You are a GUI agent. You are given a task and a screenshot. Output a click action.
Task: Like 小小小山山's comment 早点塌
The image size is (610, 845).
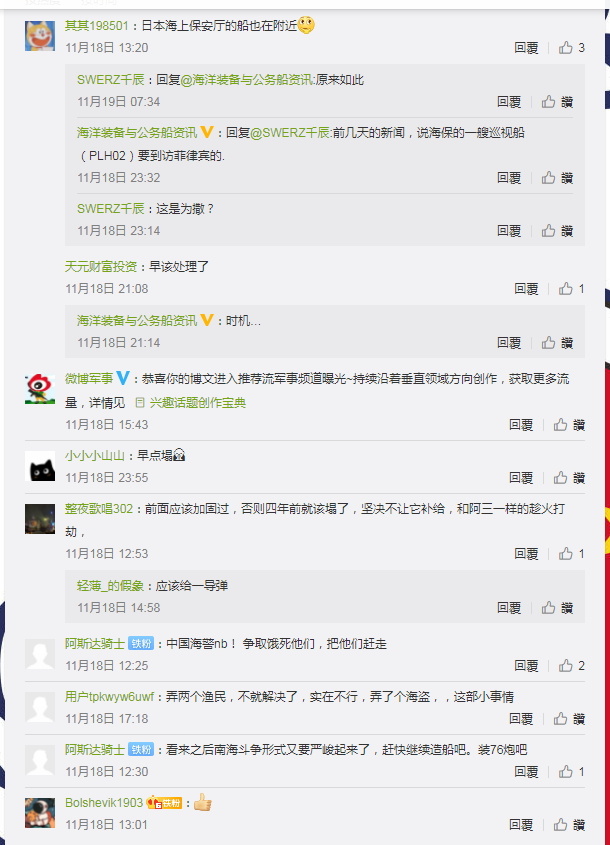[x=569, y=478]
